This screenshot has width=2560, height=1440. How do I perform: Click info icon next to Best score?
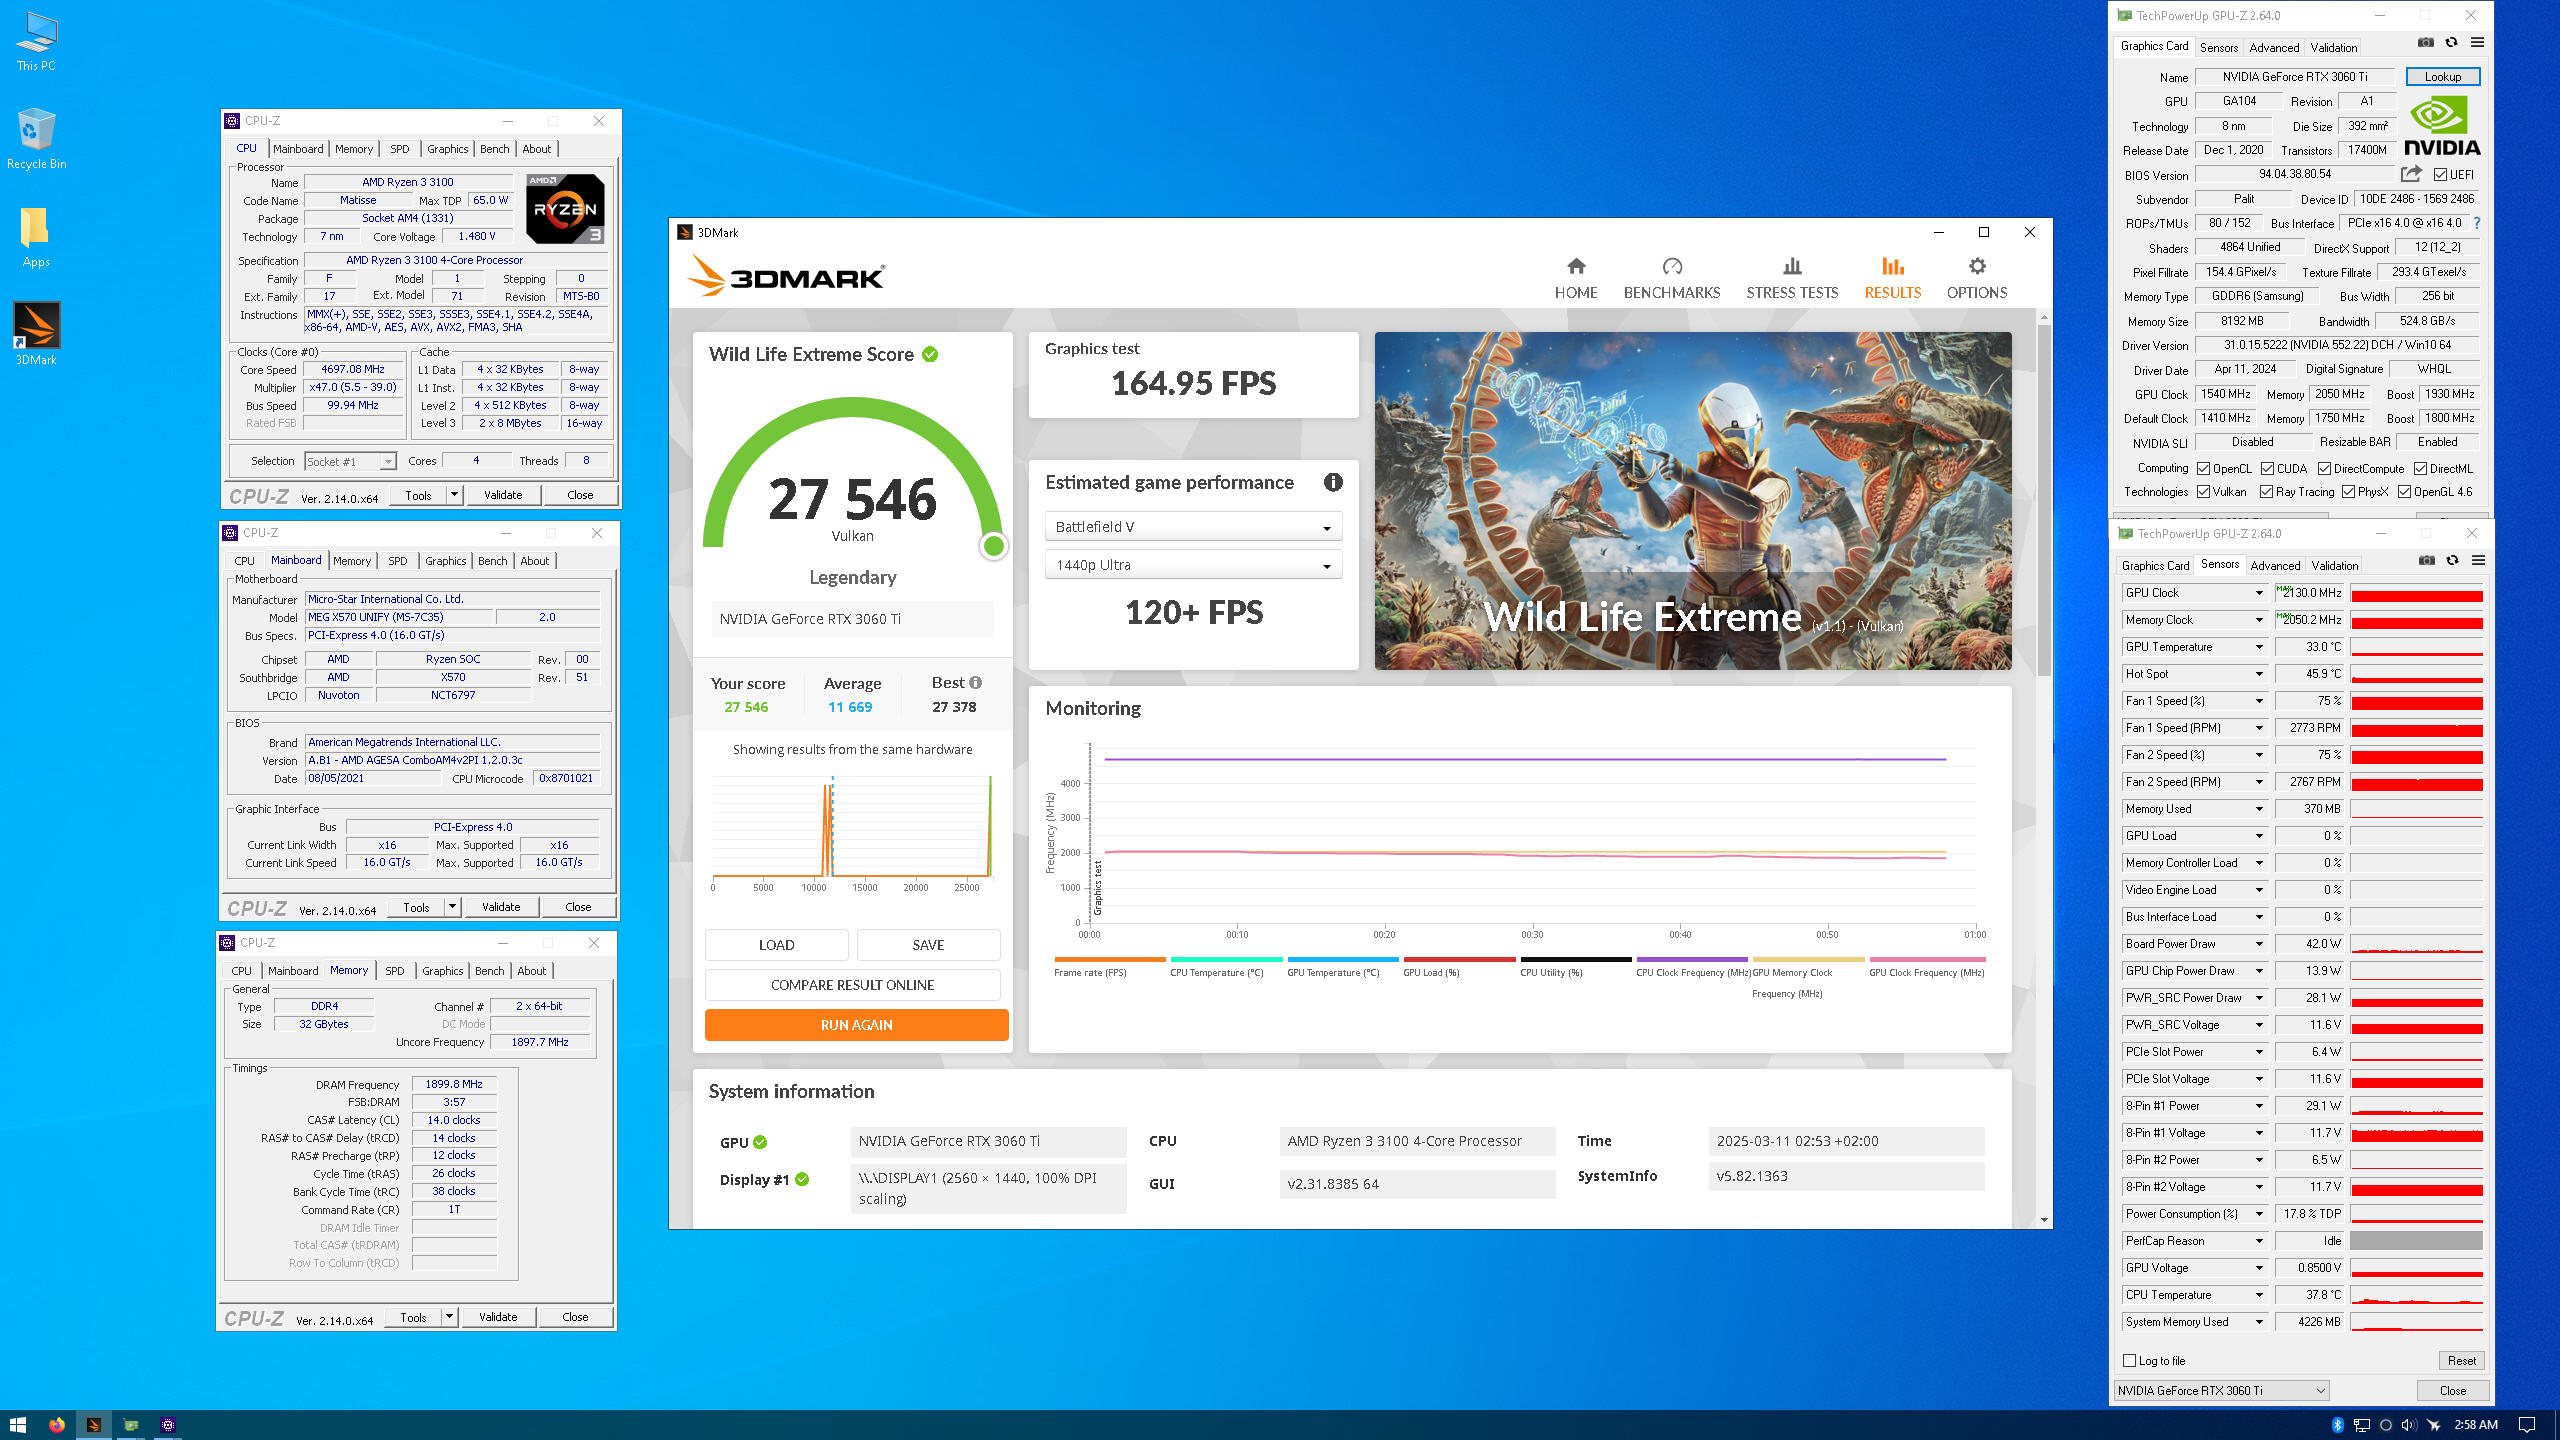point(975,682)
